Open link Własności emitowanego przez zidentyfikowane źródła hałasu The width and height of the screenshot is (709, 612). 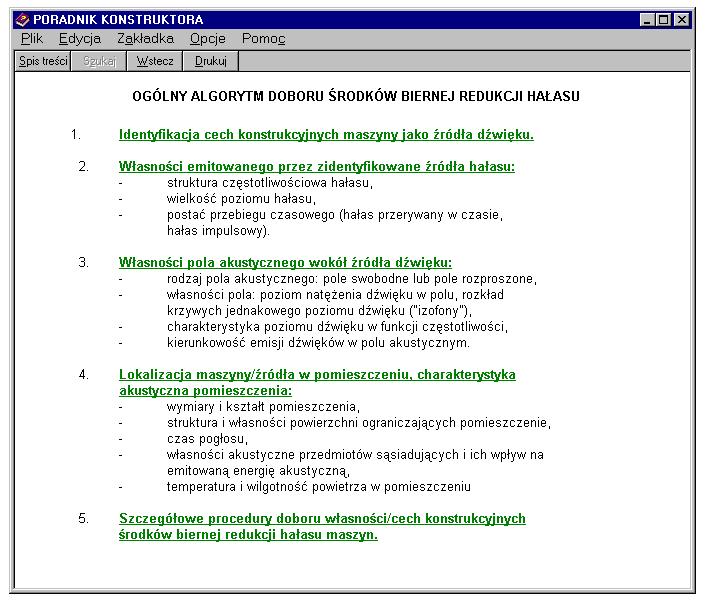click(317, 166)
